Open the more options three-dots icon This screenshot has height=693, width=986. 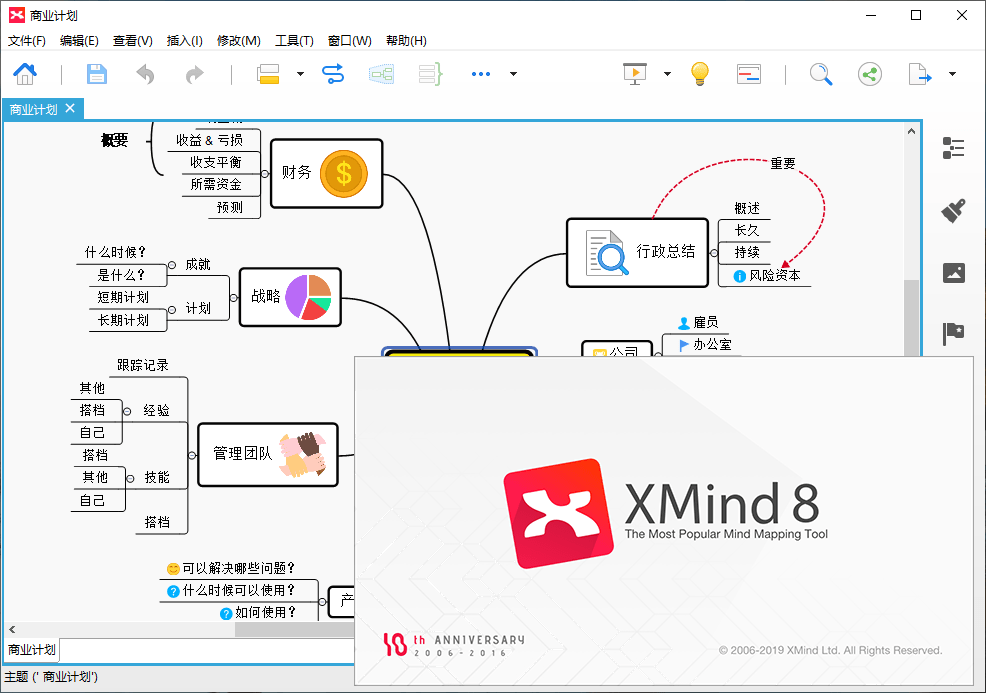coord(481,74)
